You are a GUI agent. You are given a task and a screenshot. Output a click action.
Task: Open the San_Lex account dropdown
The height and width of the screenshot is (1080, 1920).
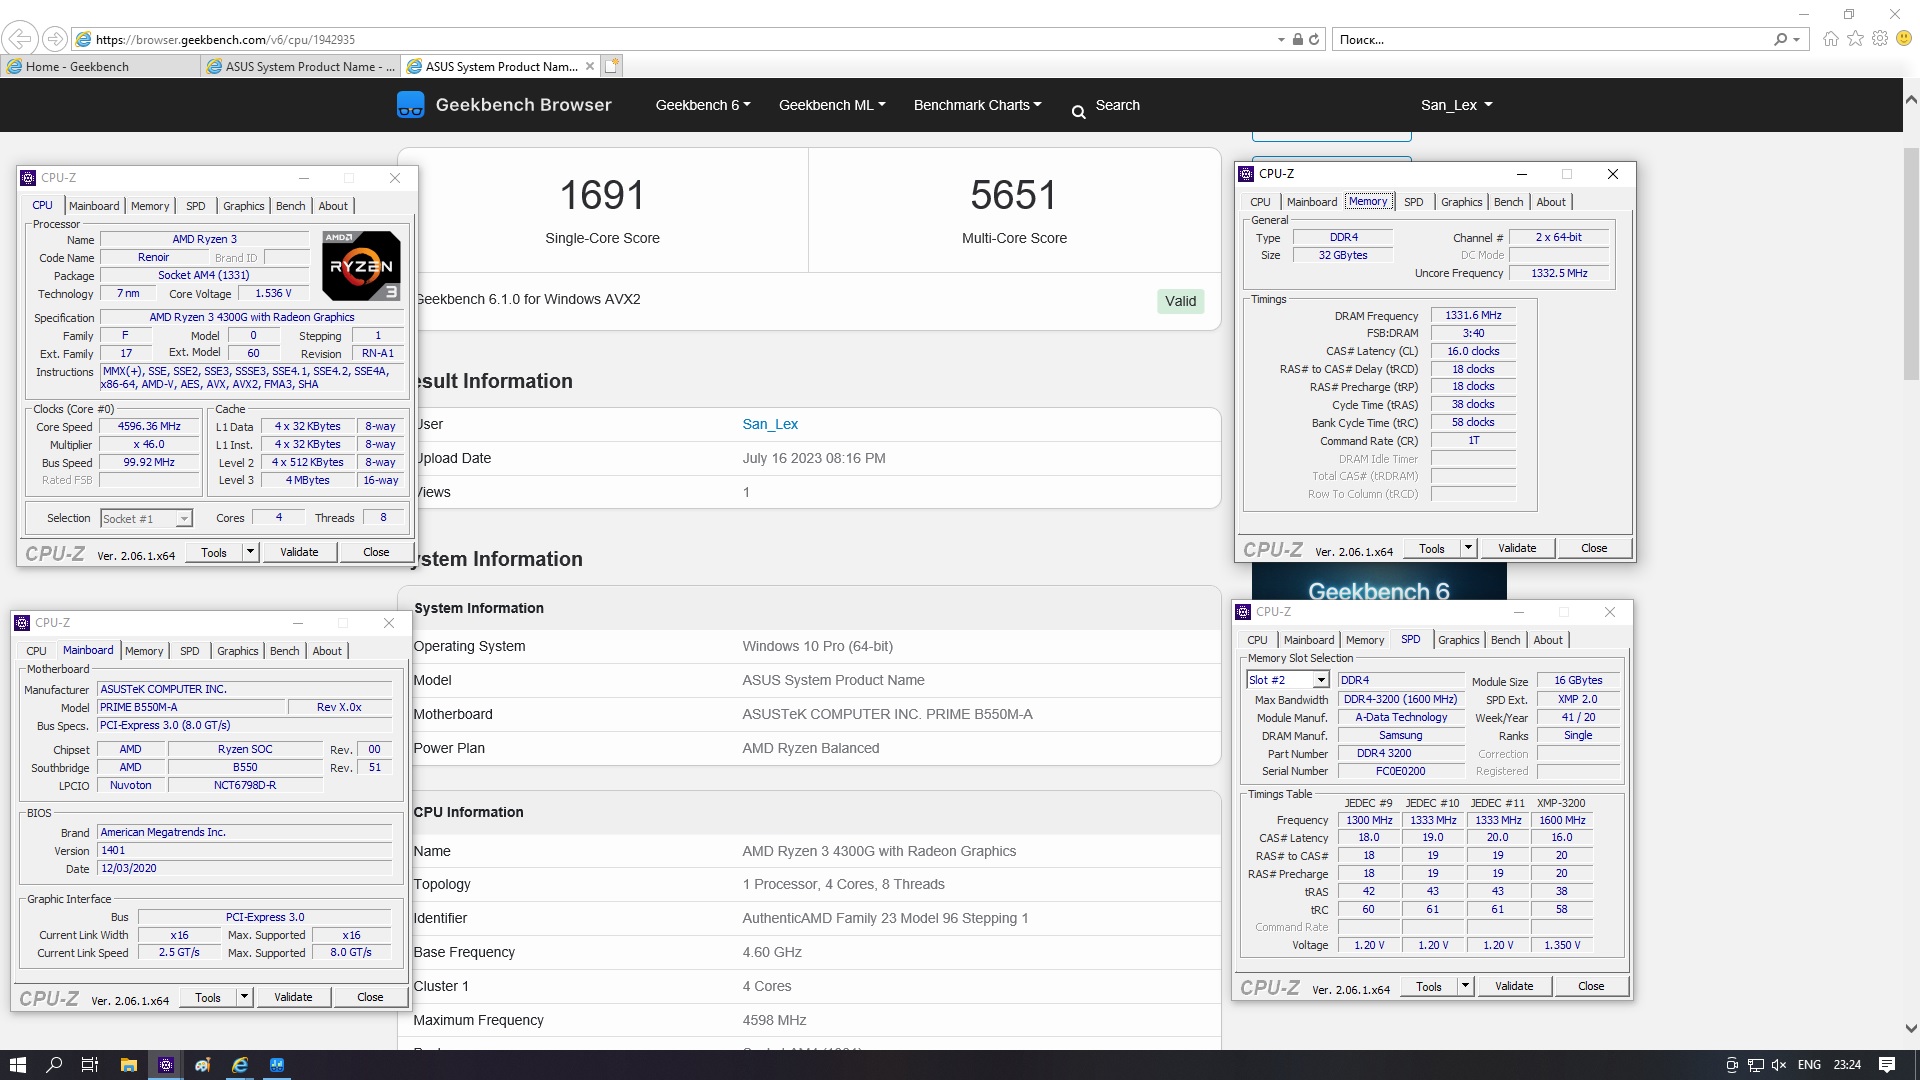coord(1456,105)
